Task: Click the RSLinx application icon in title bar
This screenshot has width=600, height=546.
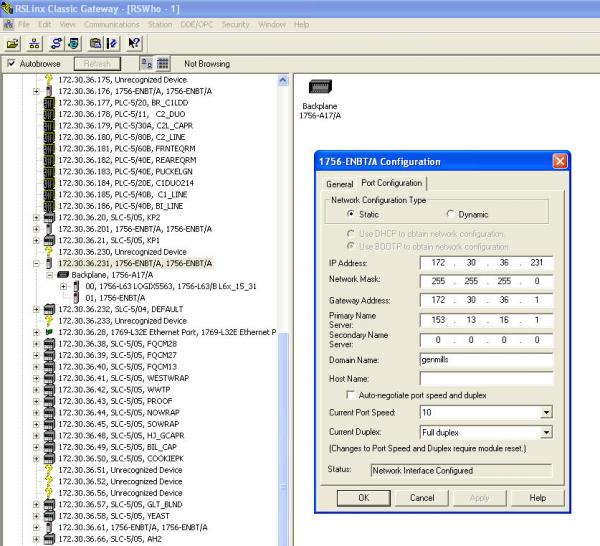Action: (x=7, y=8)
